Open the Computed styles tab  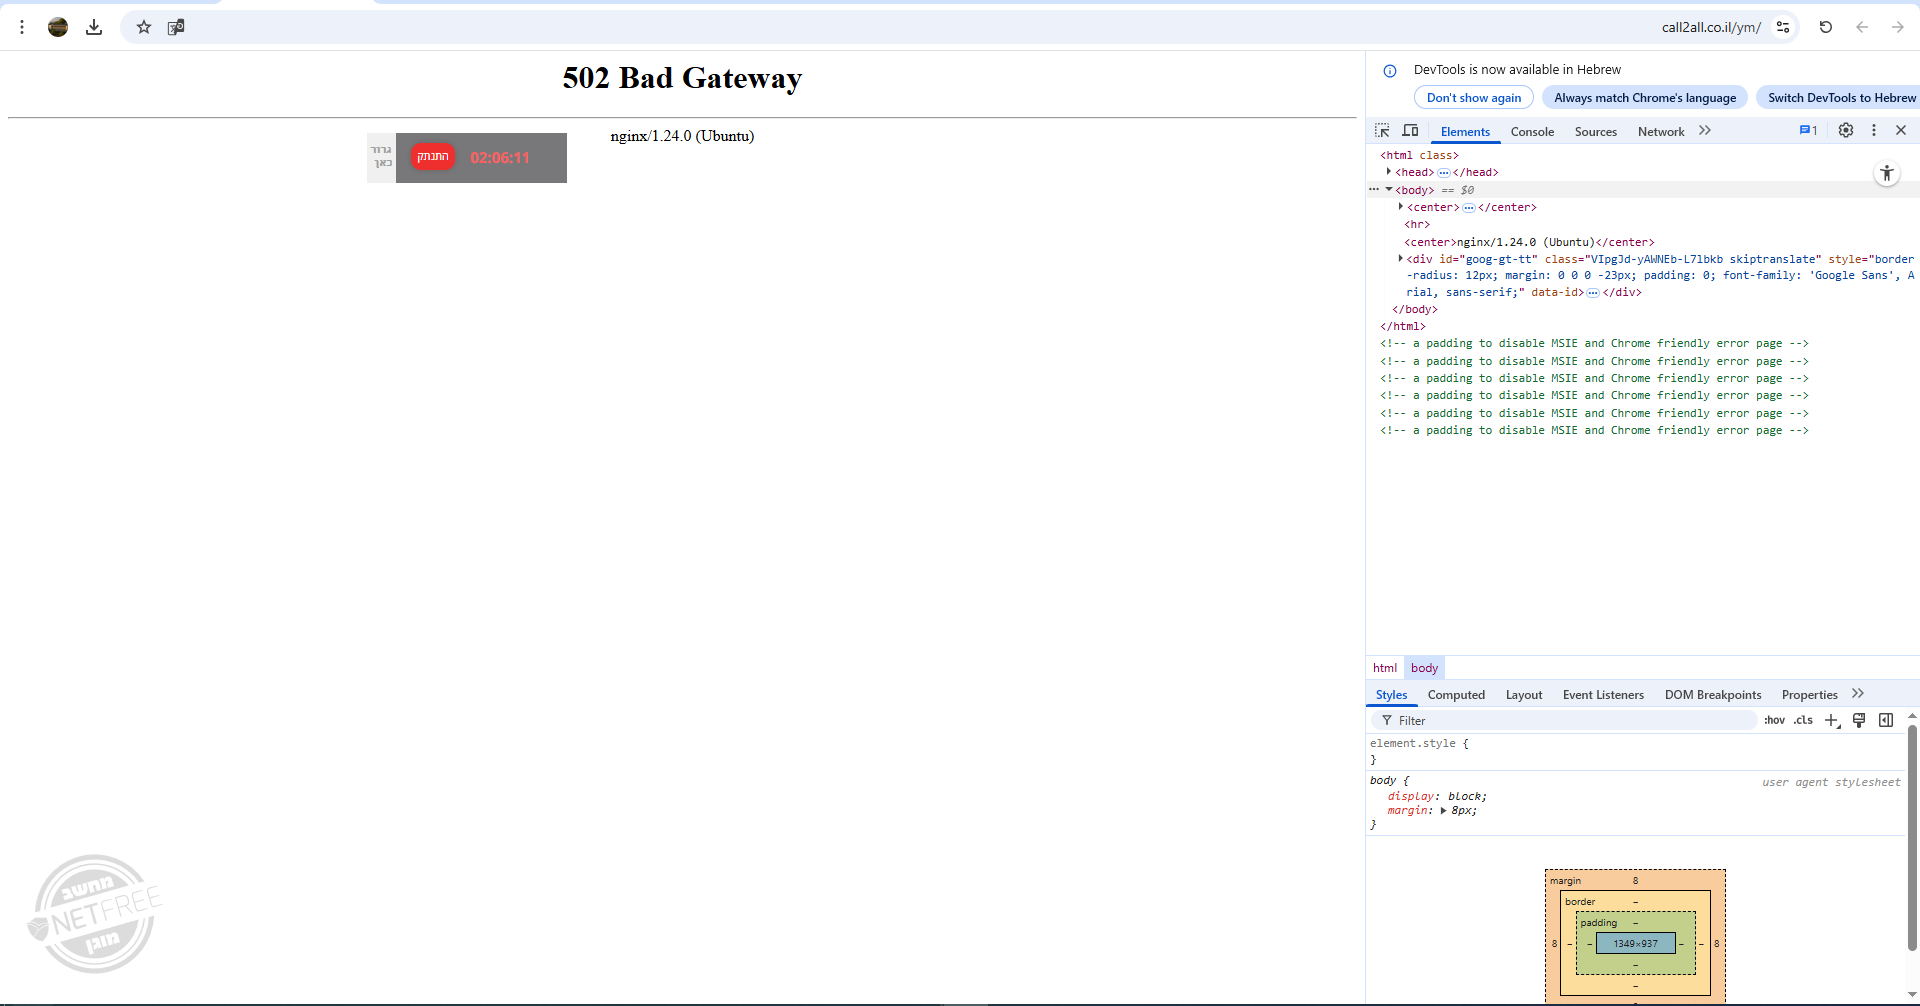[x=1456, y=695]
